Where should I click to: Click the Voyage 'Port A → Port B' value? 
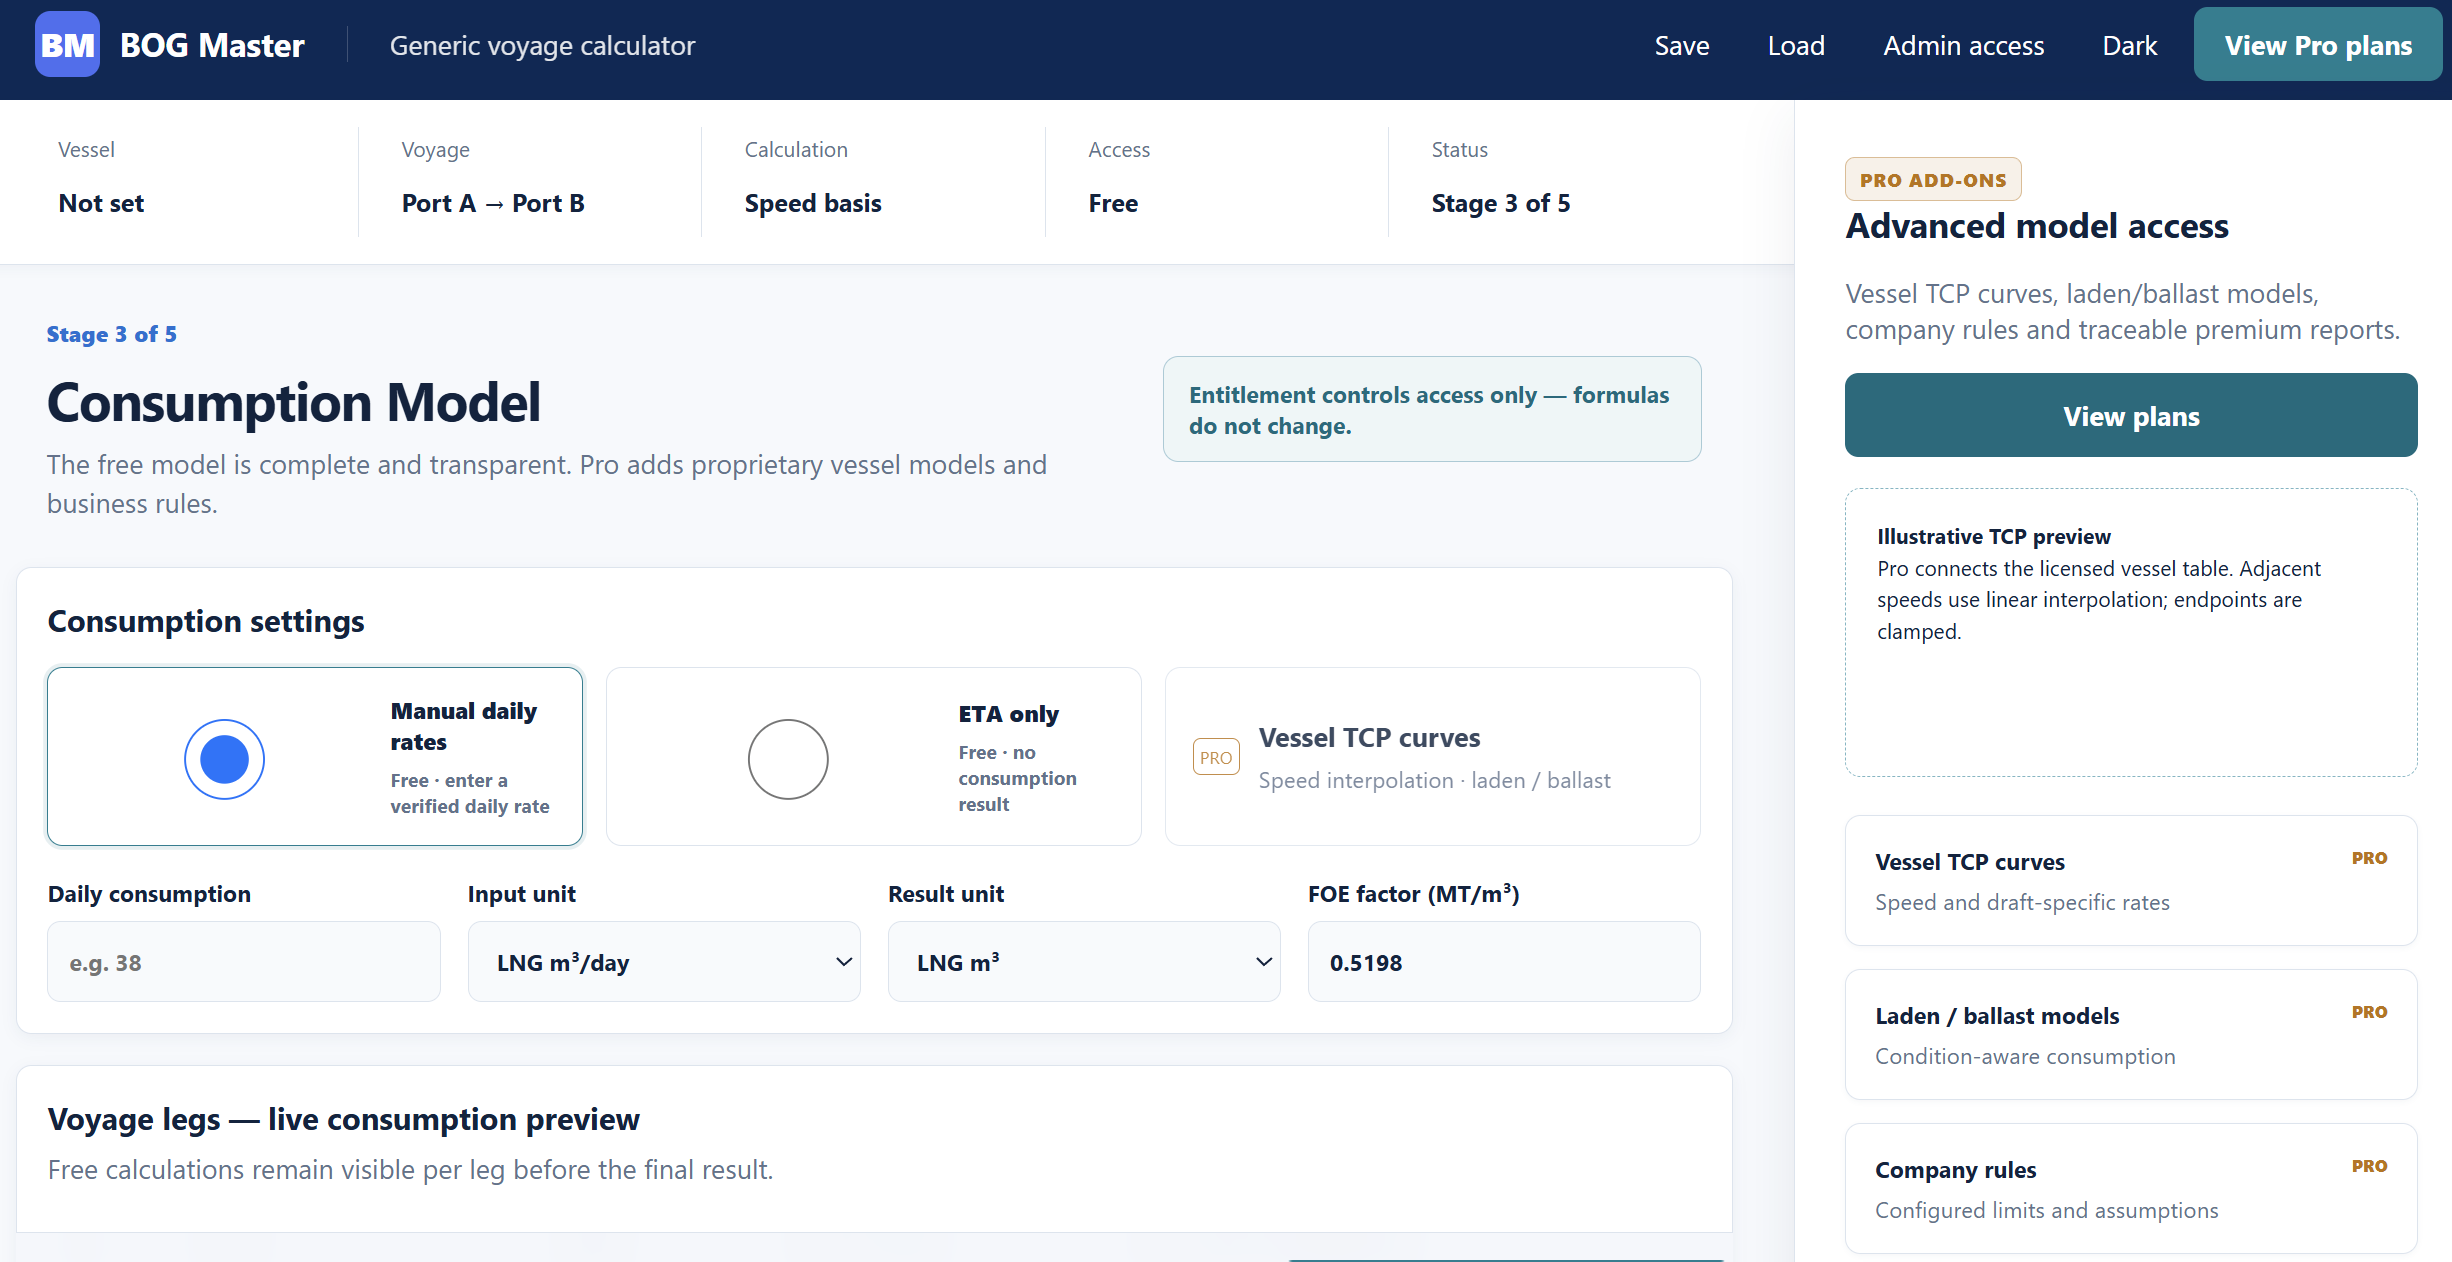[x=493, y=203]
